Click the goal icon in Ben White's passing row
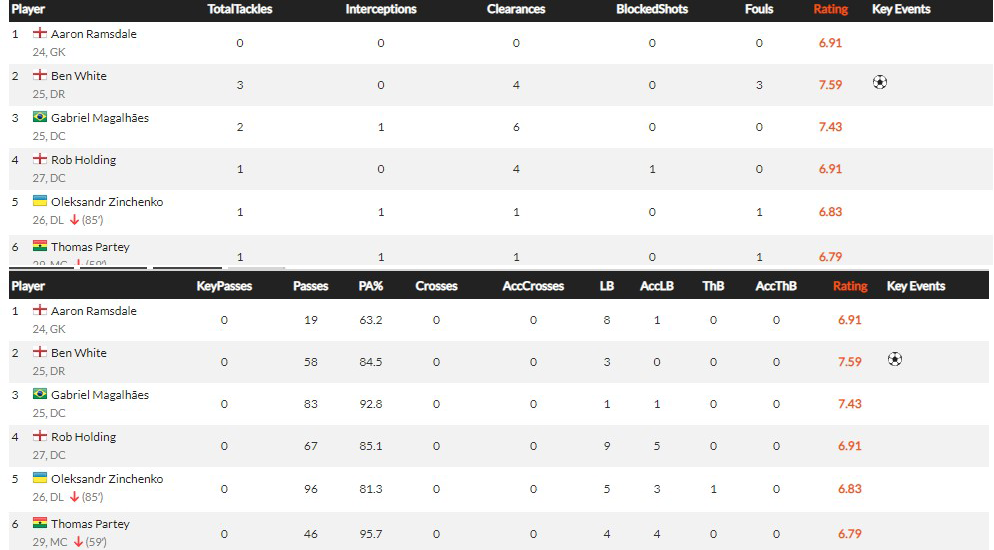The image size is (994, 550). coord(894,359)
